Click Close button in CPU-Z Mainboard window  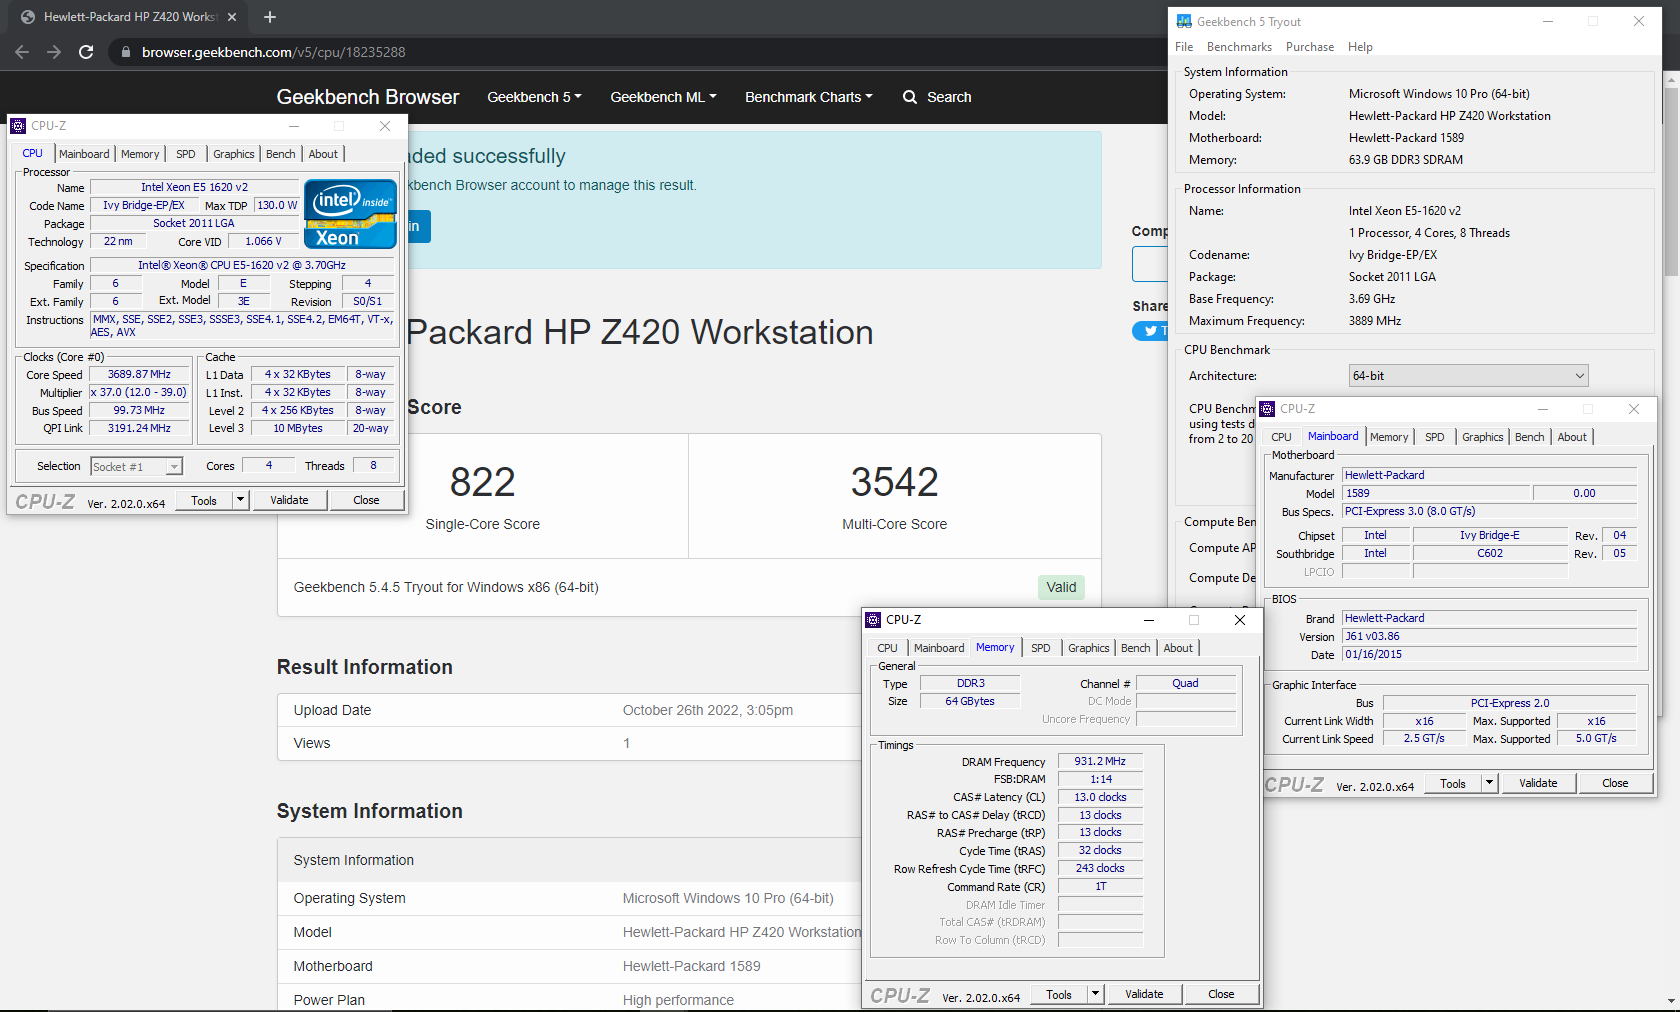pos(1615,783)
